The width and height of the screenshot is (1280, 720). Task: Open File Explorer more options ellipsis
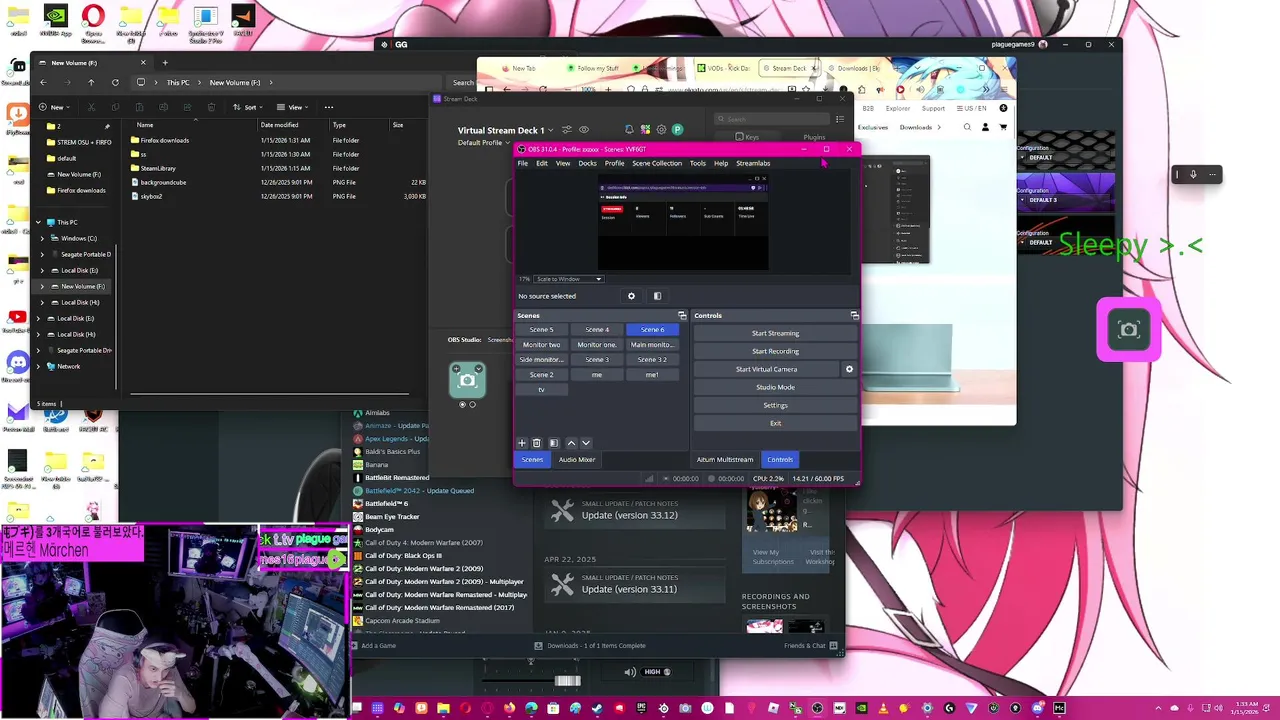328,107
